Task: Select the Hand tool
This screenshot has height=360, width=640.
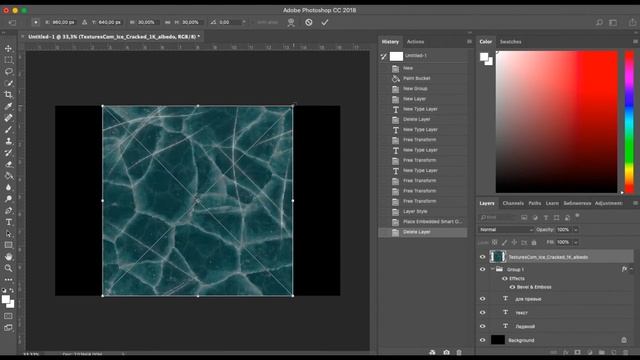Action: click(x=8, y=257)
